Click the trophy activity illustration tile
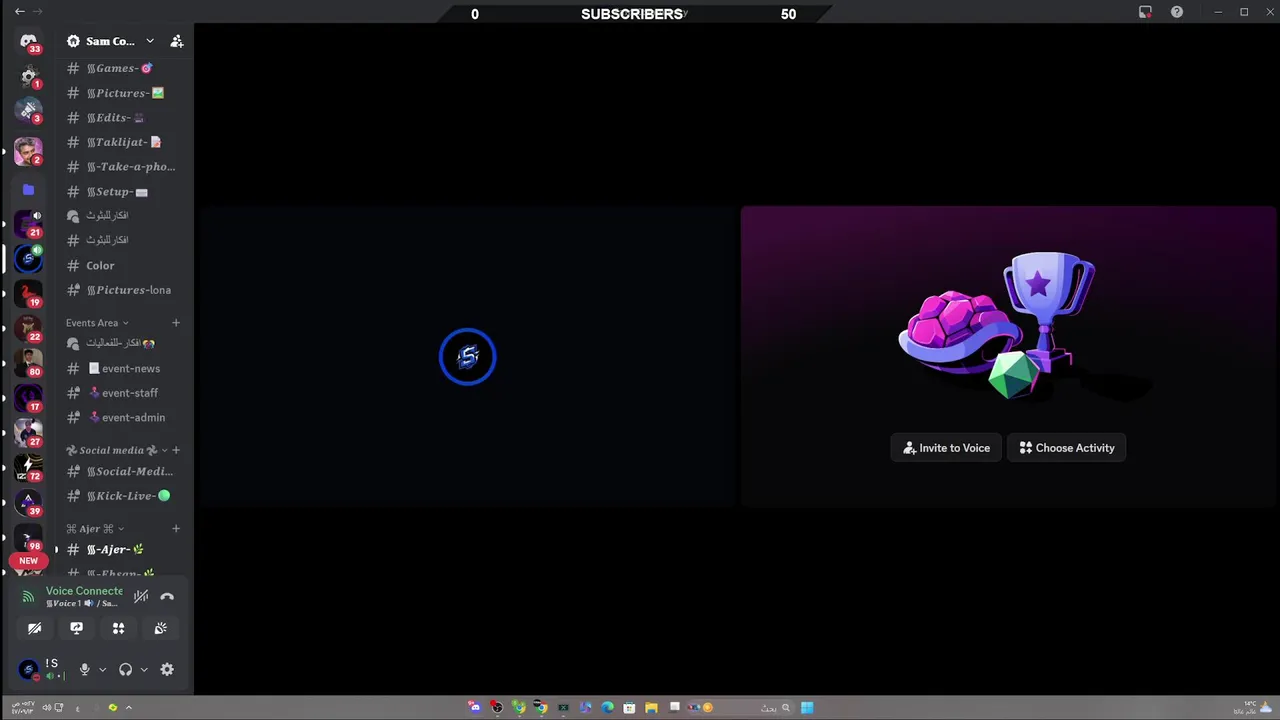 (x=1008, y=356)
